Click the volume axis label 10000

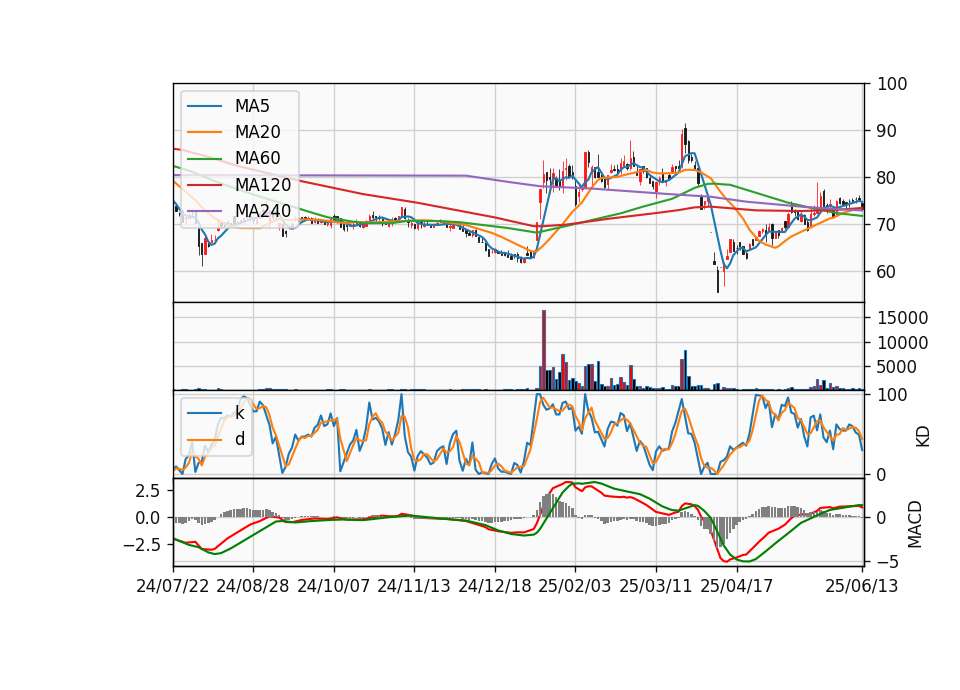[x=903, y=343]
